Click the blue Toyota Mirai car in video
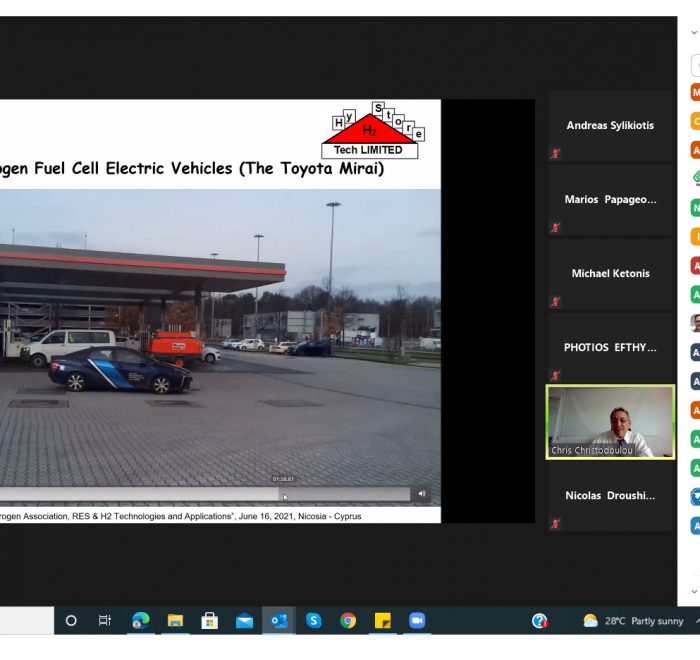The height and width of the screenshot is (660, 700). point(120,370)
